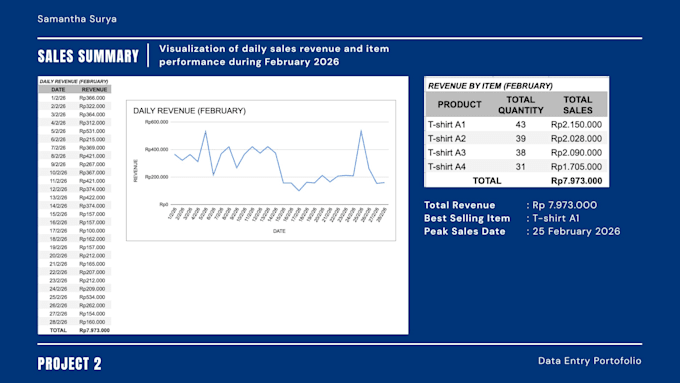Click the date cell '11/2/26'
The width and height of the screenshot is (680, 383).
(58, 181)
